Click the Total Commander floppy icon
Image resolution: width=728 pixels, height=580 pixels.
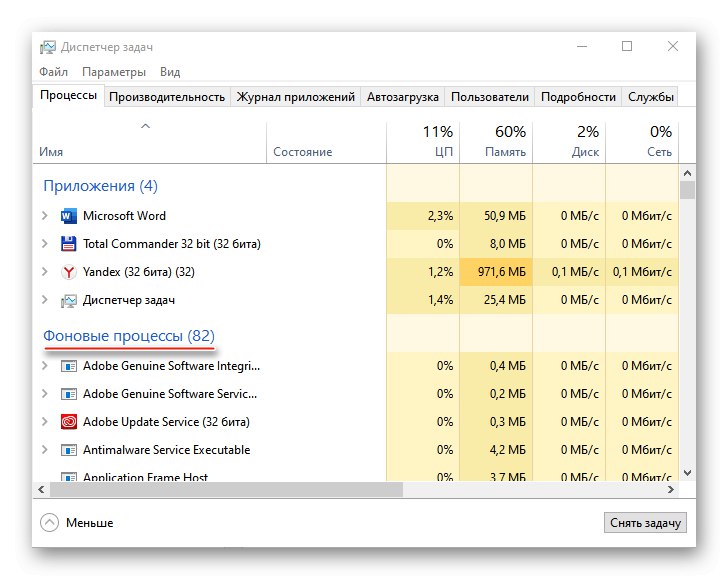pyautogui.click(x=69, y=244)
